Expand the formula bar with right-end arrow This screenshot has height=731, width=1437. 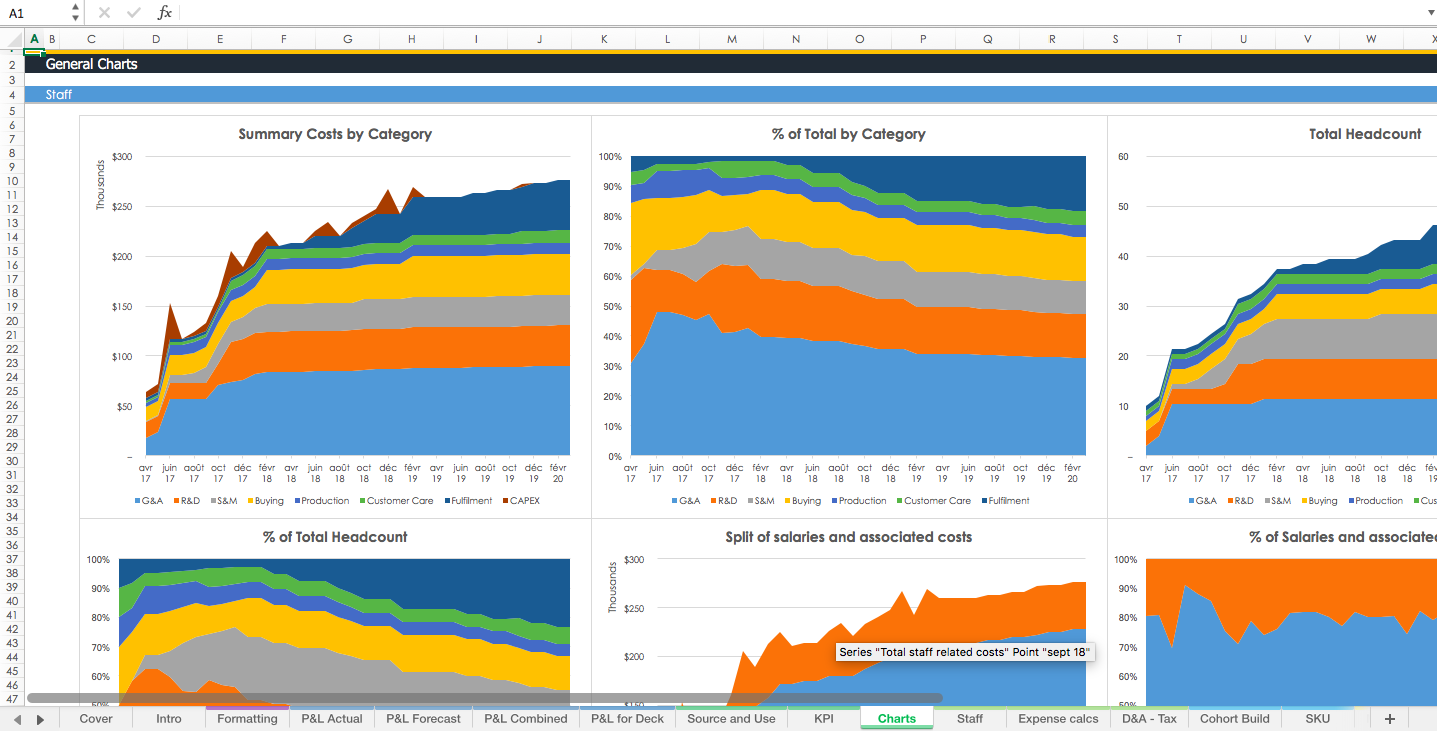(x=1430, y=13)
